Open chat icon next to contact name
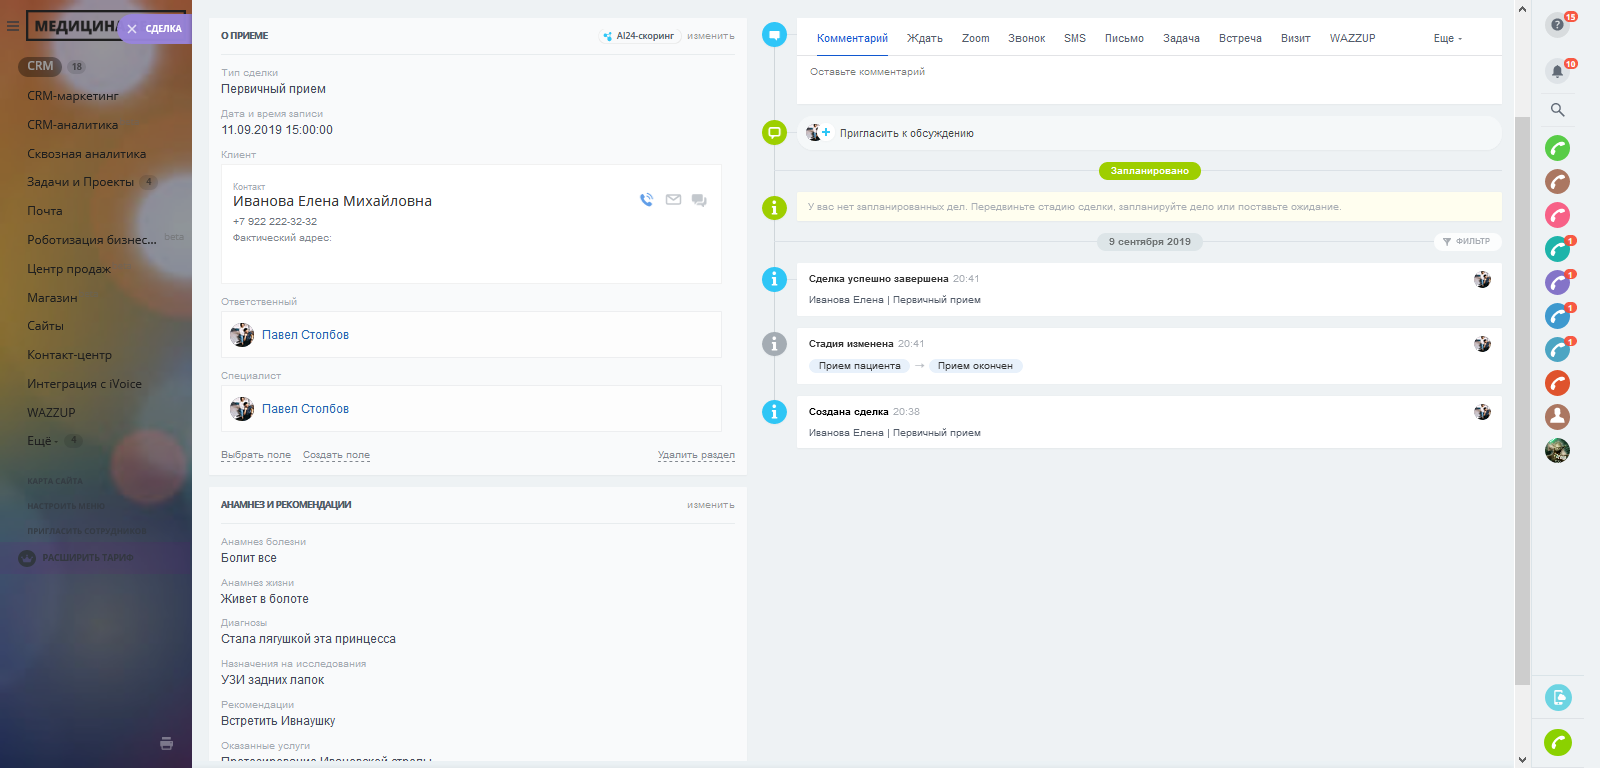1600x768 pixels. tap(699, 200)
